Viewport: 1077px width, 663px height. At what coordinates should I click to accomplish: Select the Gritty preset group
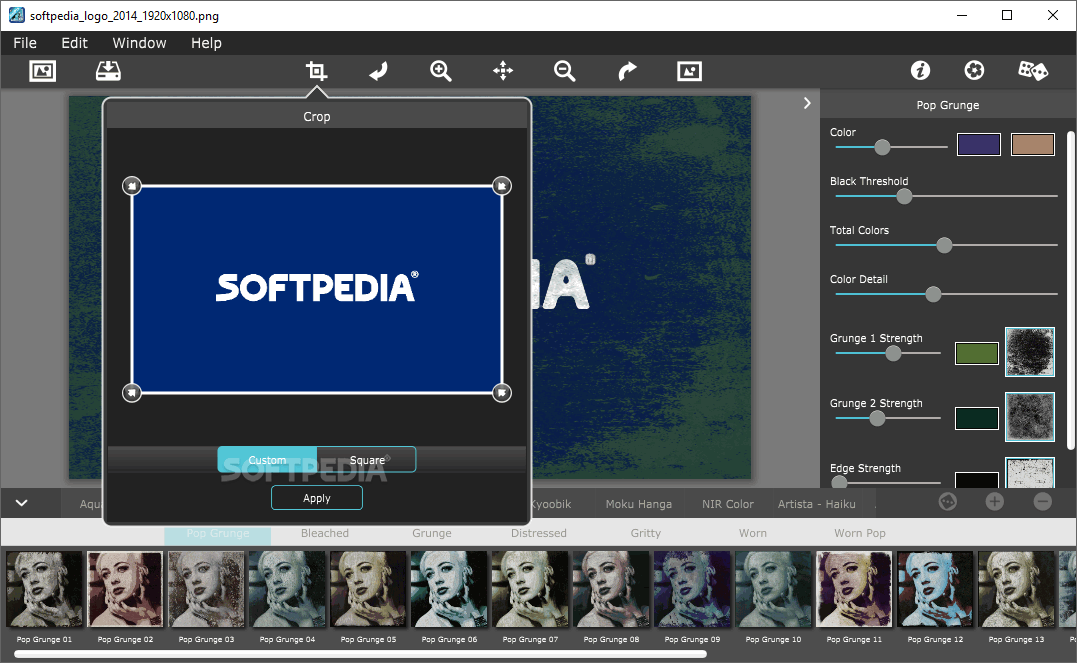[x=646, y=533]
